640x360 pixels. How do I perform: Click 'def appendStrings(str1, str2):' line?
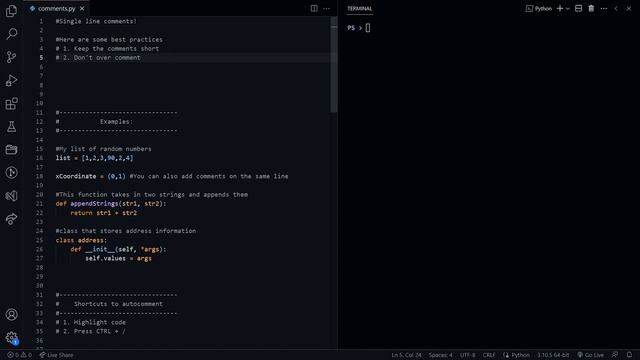(111, 204)
